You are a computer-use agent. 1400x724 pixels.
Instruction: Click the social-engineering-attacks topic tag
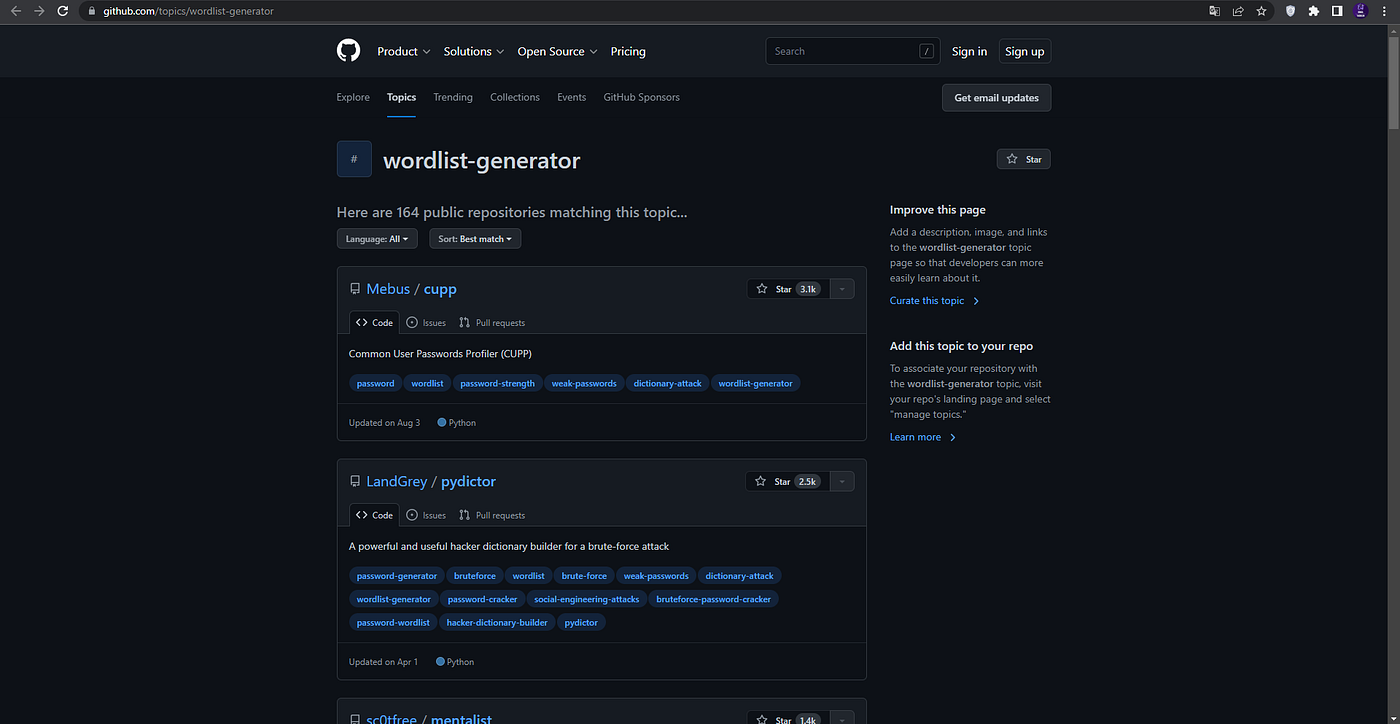click(x=587, y=599)
